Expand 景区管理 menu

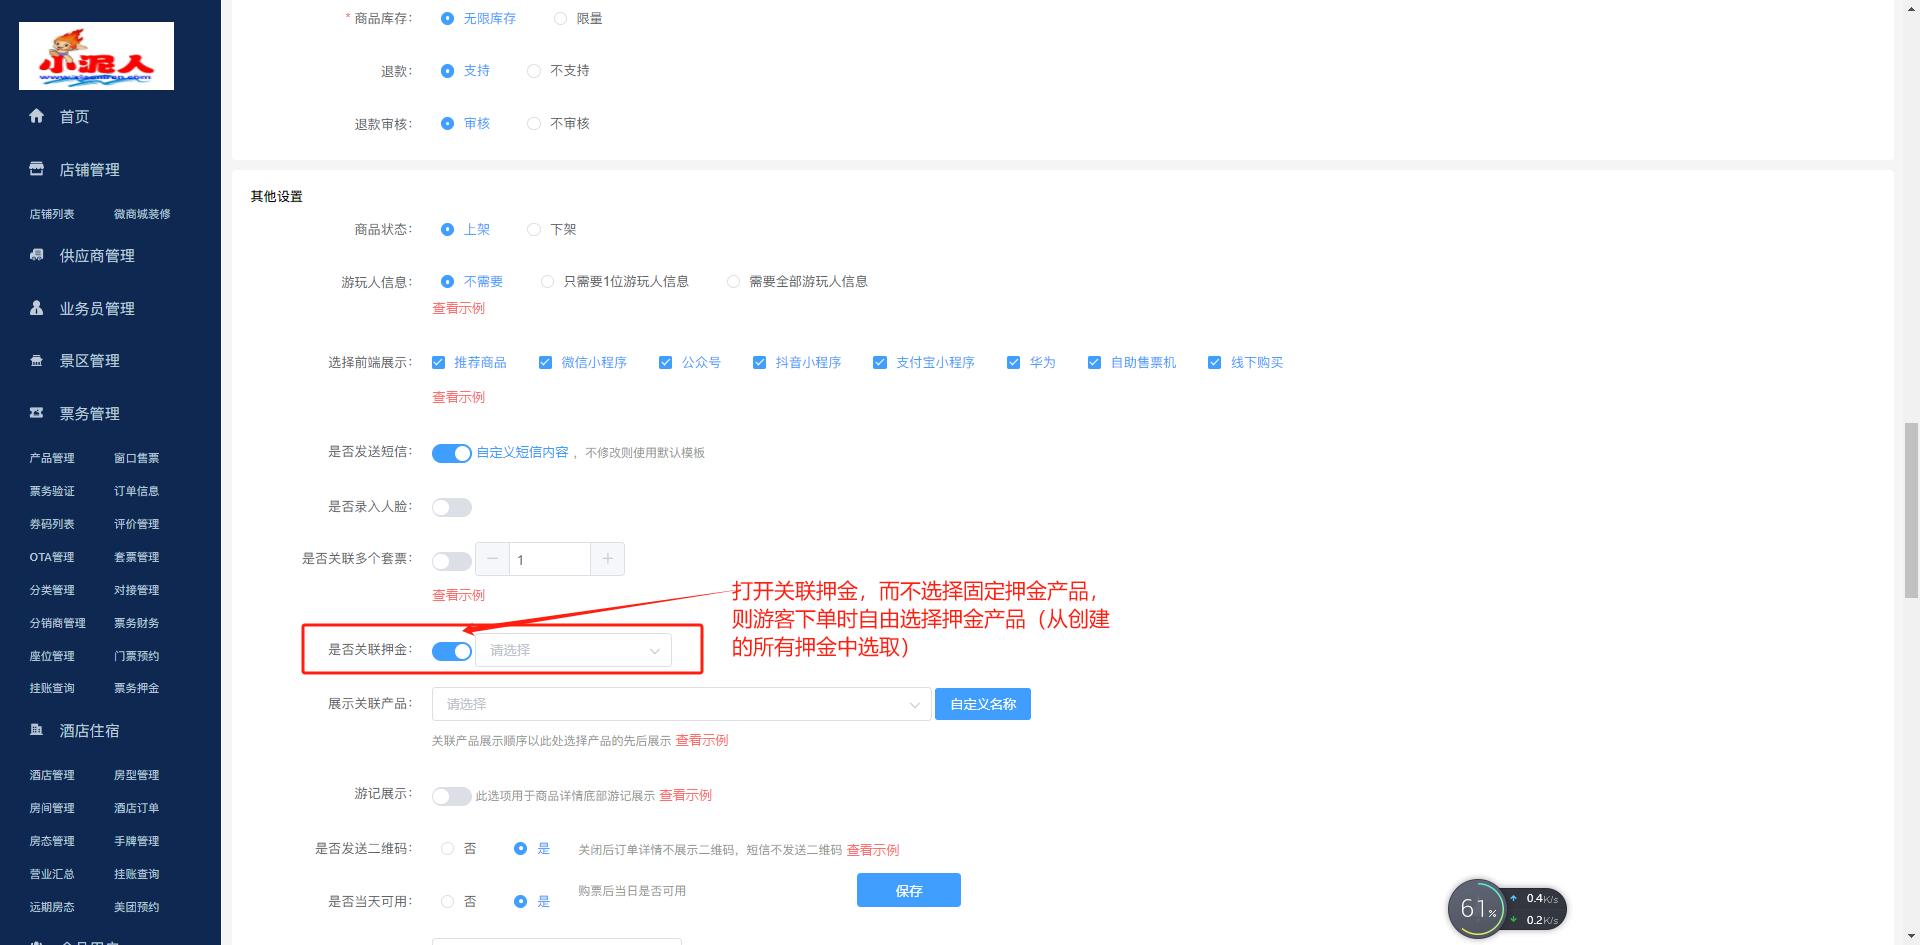[89, 361]
